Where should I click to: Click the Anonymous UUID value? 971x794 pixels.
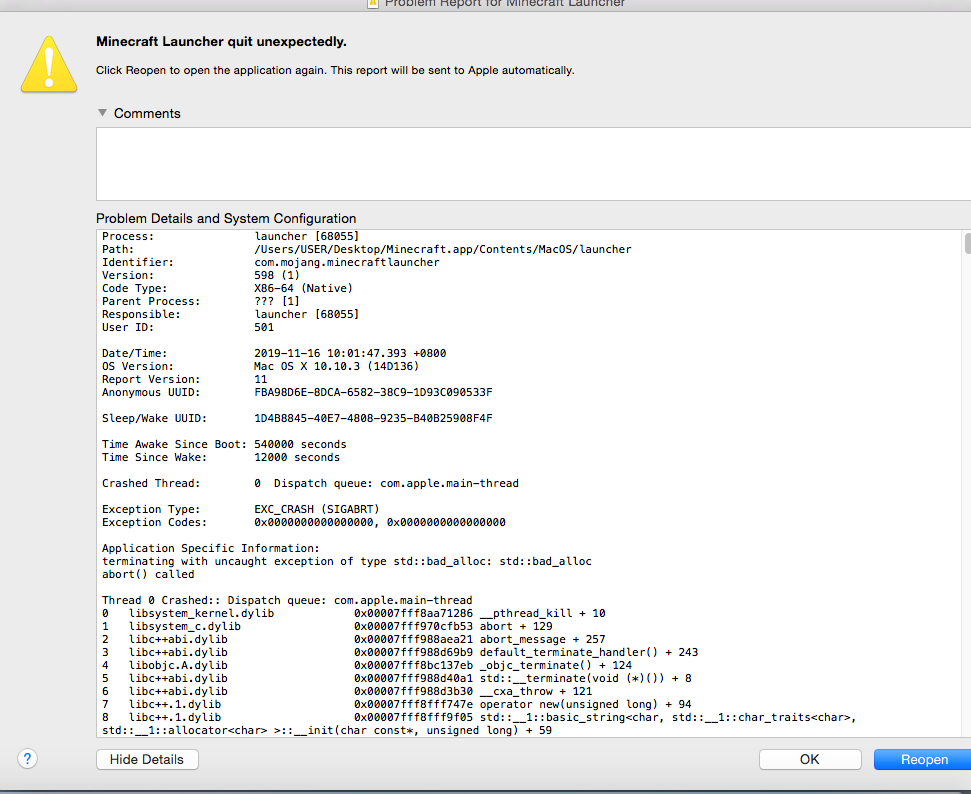(373, 392)
